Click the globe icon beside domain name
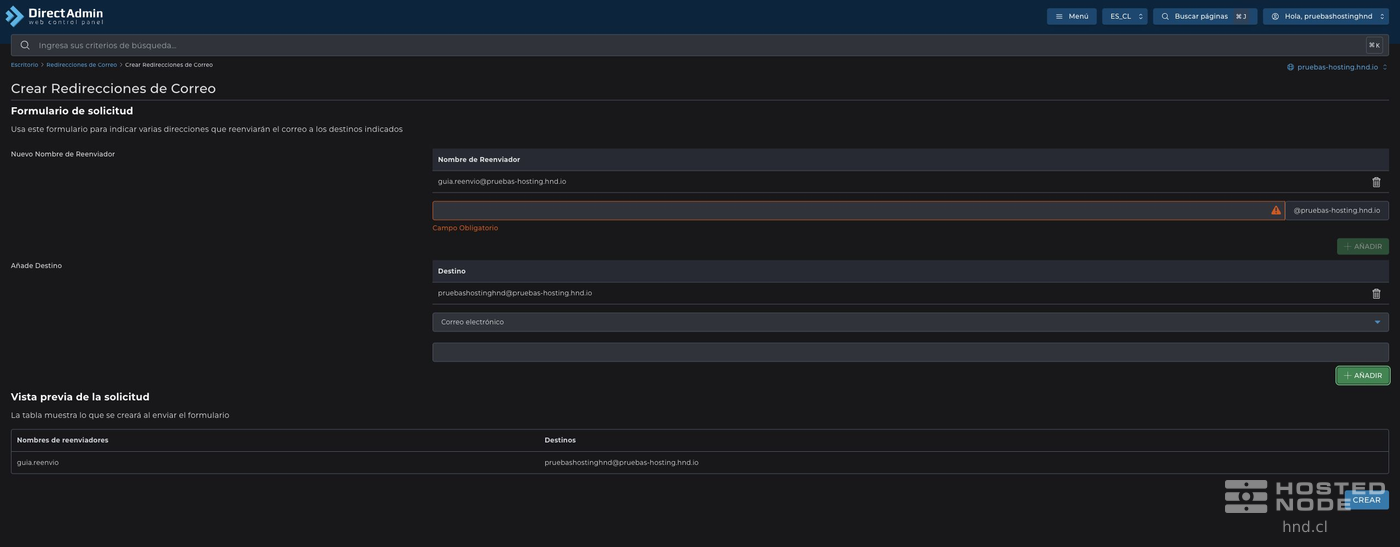This screenshot has width=1400, height=547. click(1290, 67)
